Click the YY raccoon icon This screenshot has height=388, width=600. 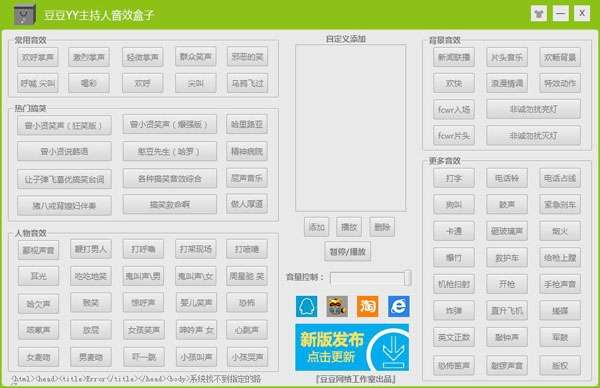337,306
